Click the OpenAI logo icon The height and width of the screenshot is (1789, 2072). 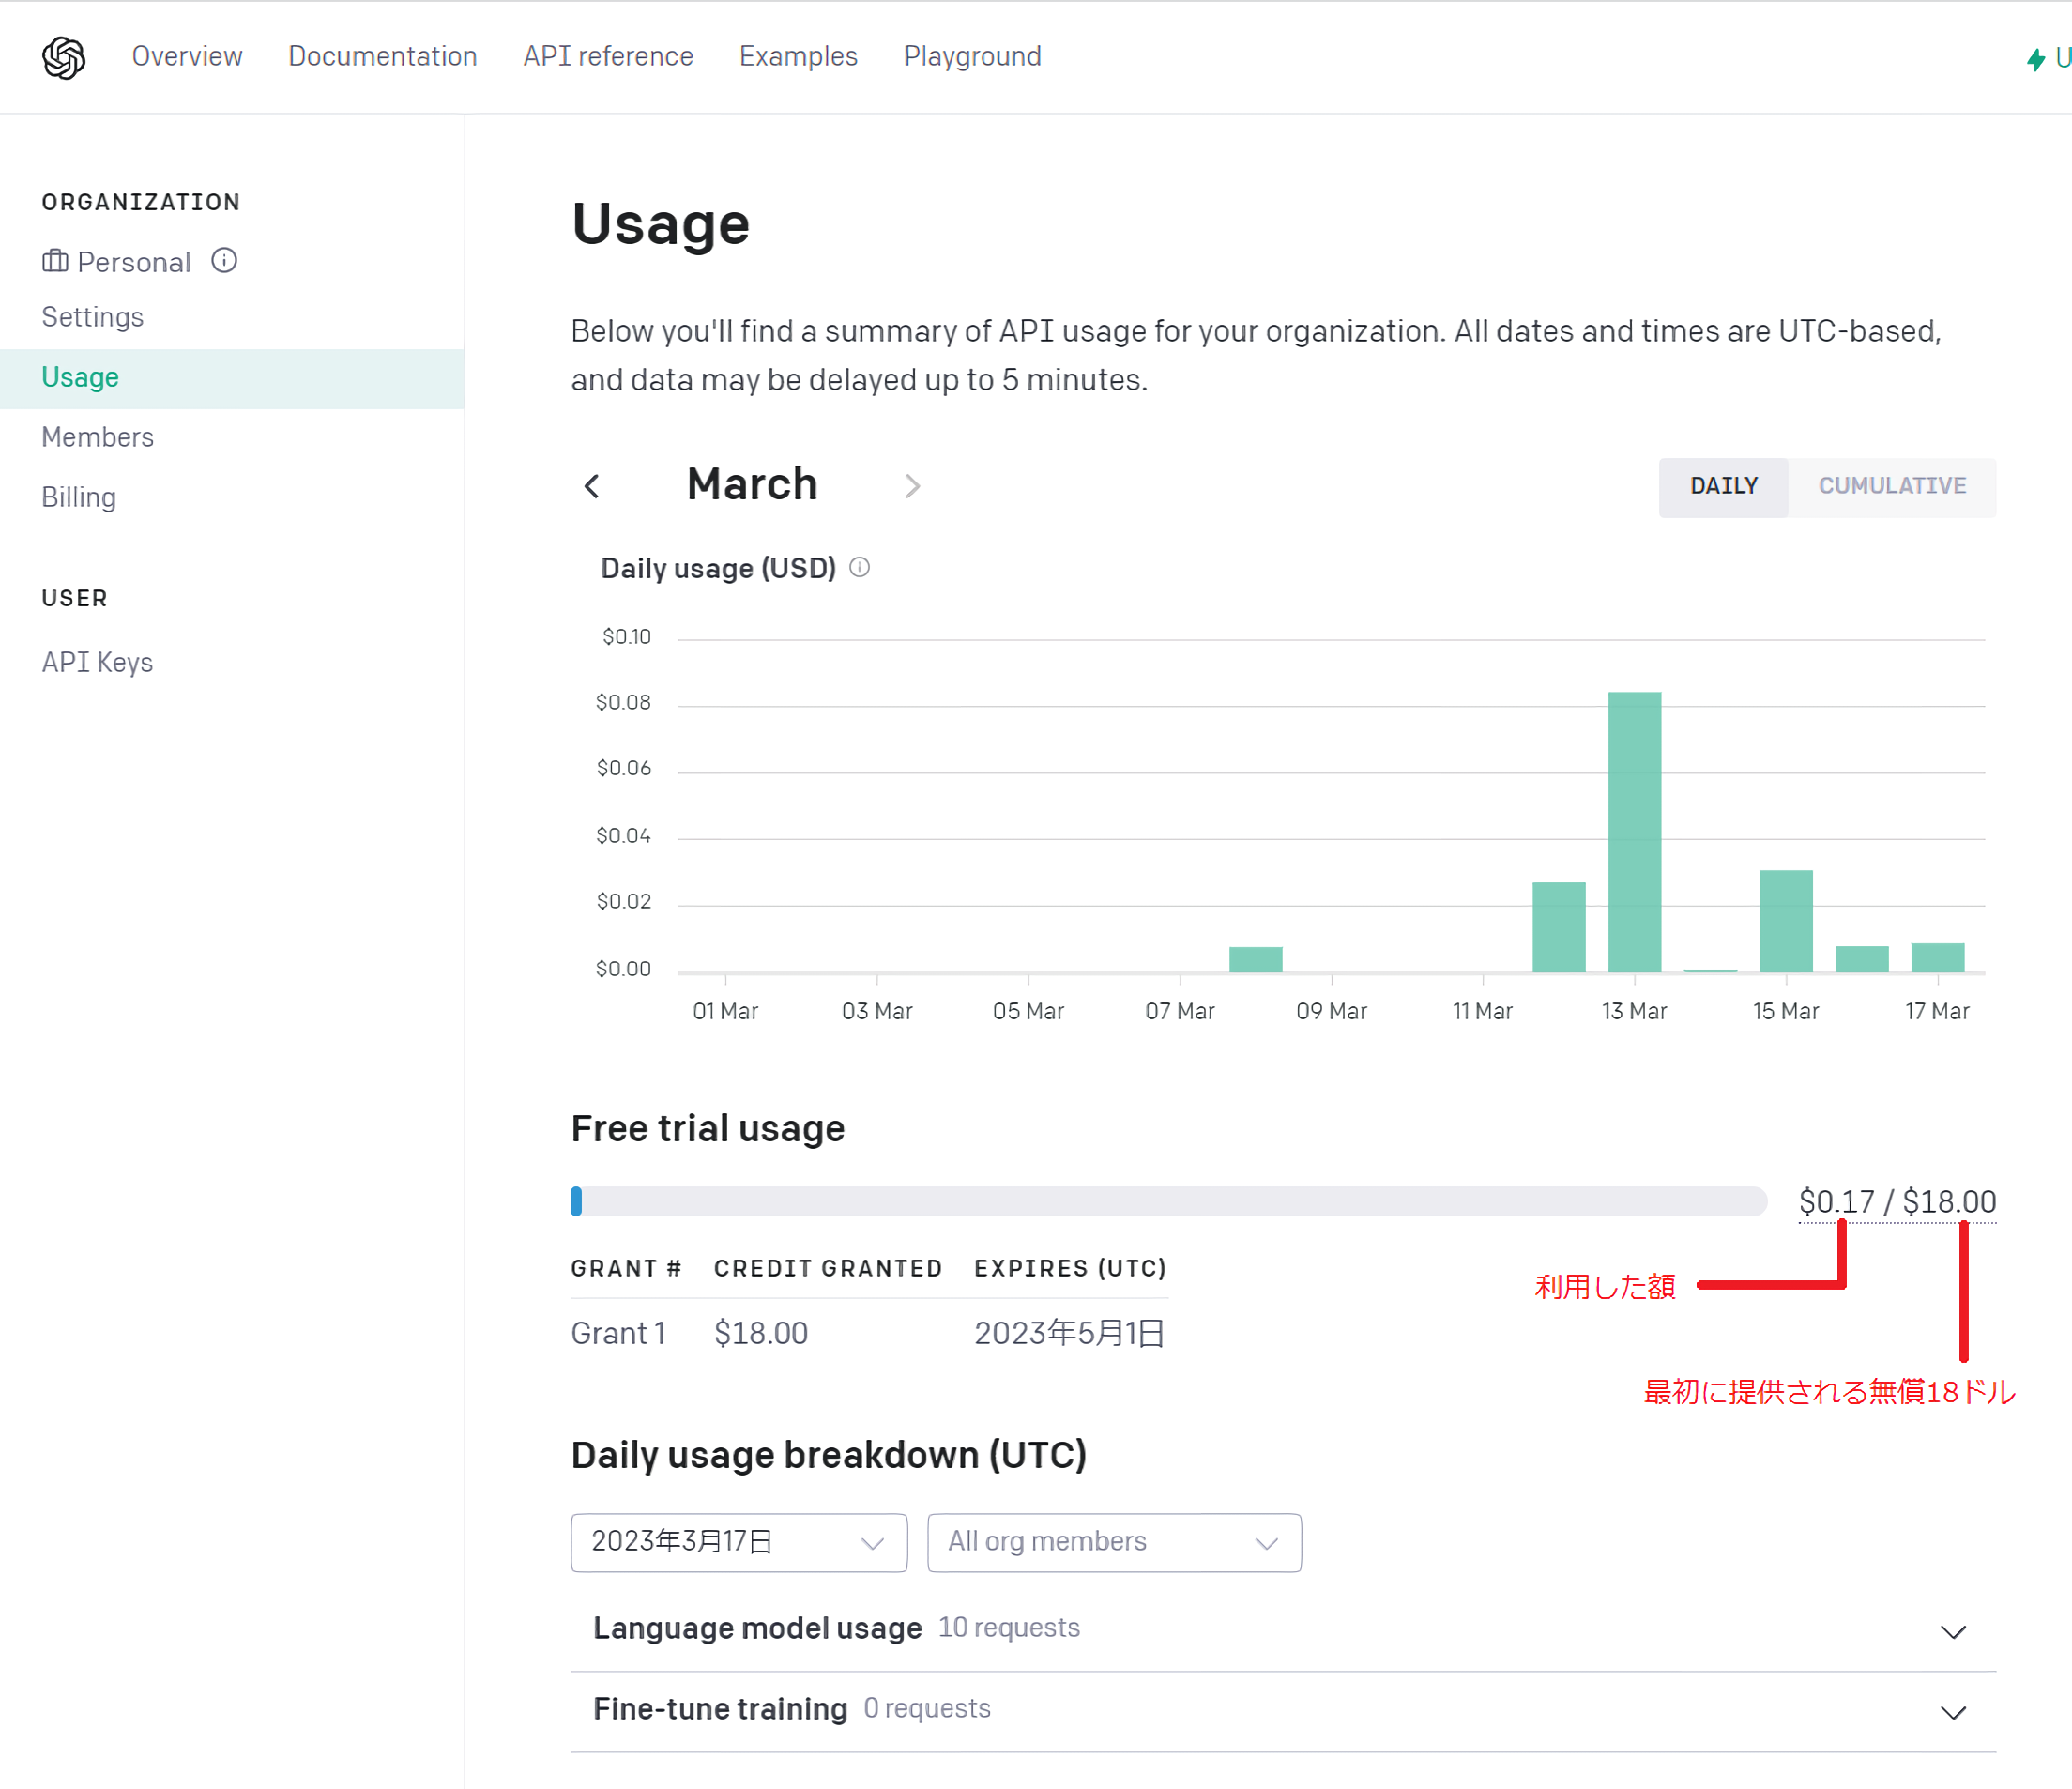click(x=63, y=57)
